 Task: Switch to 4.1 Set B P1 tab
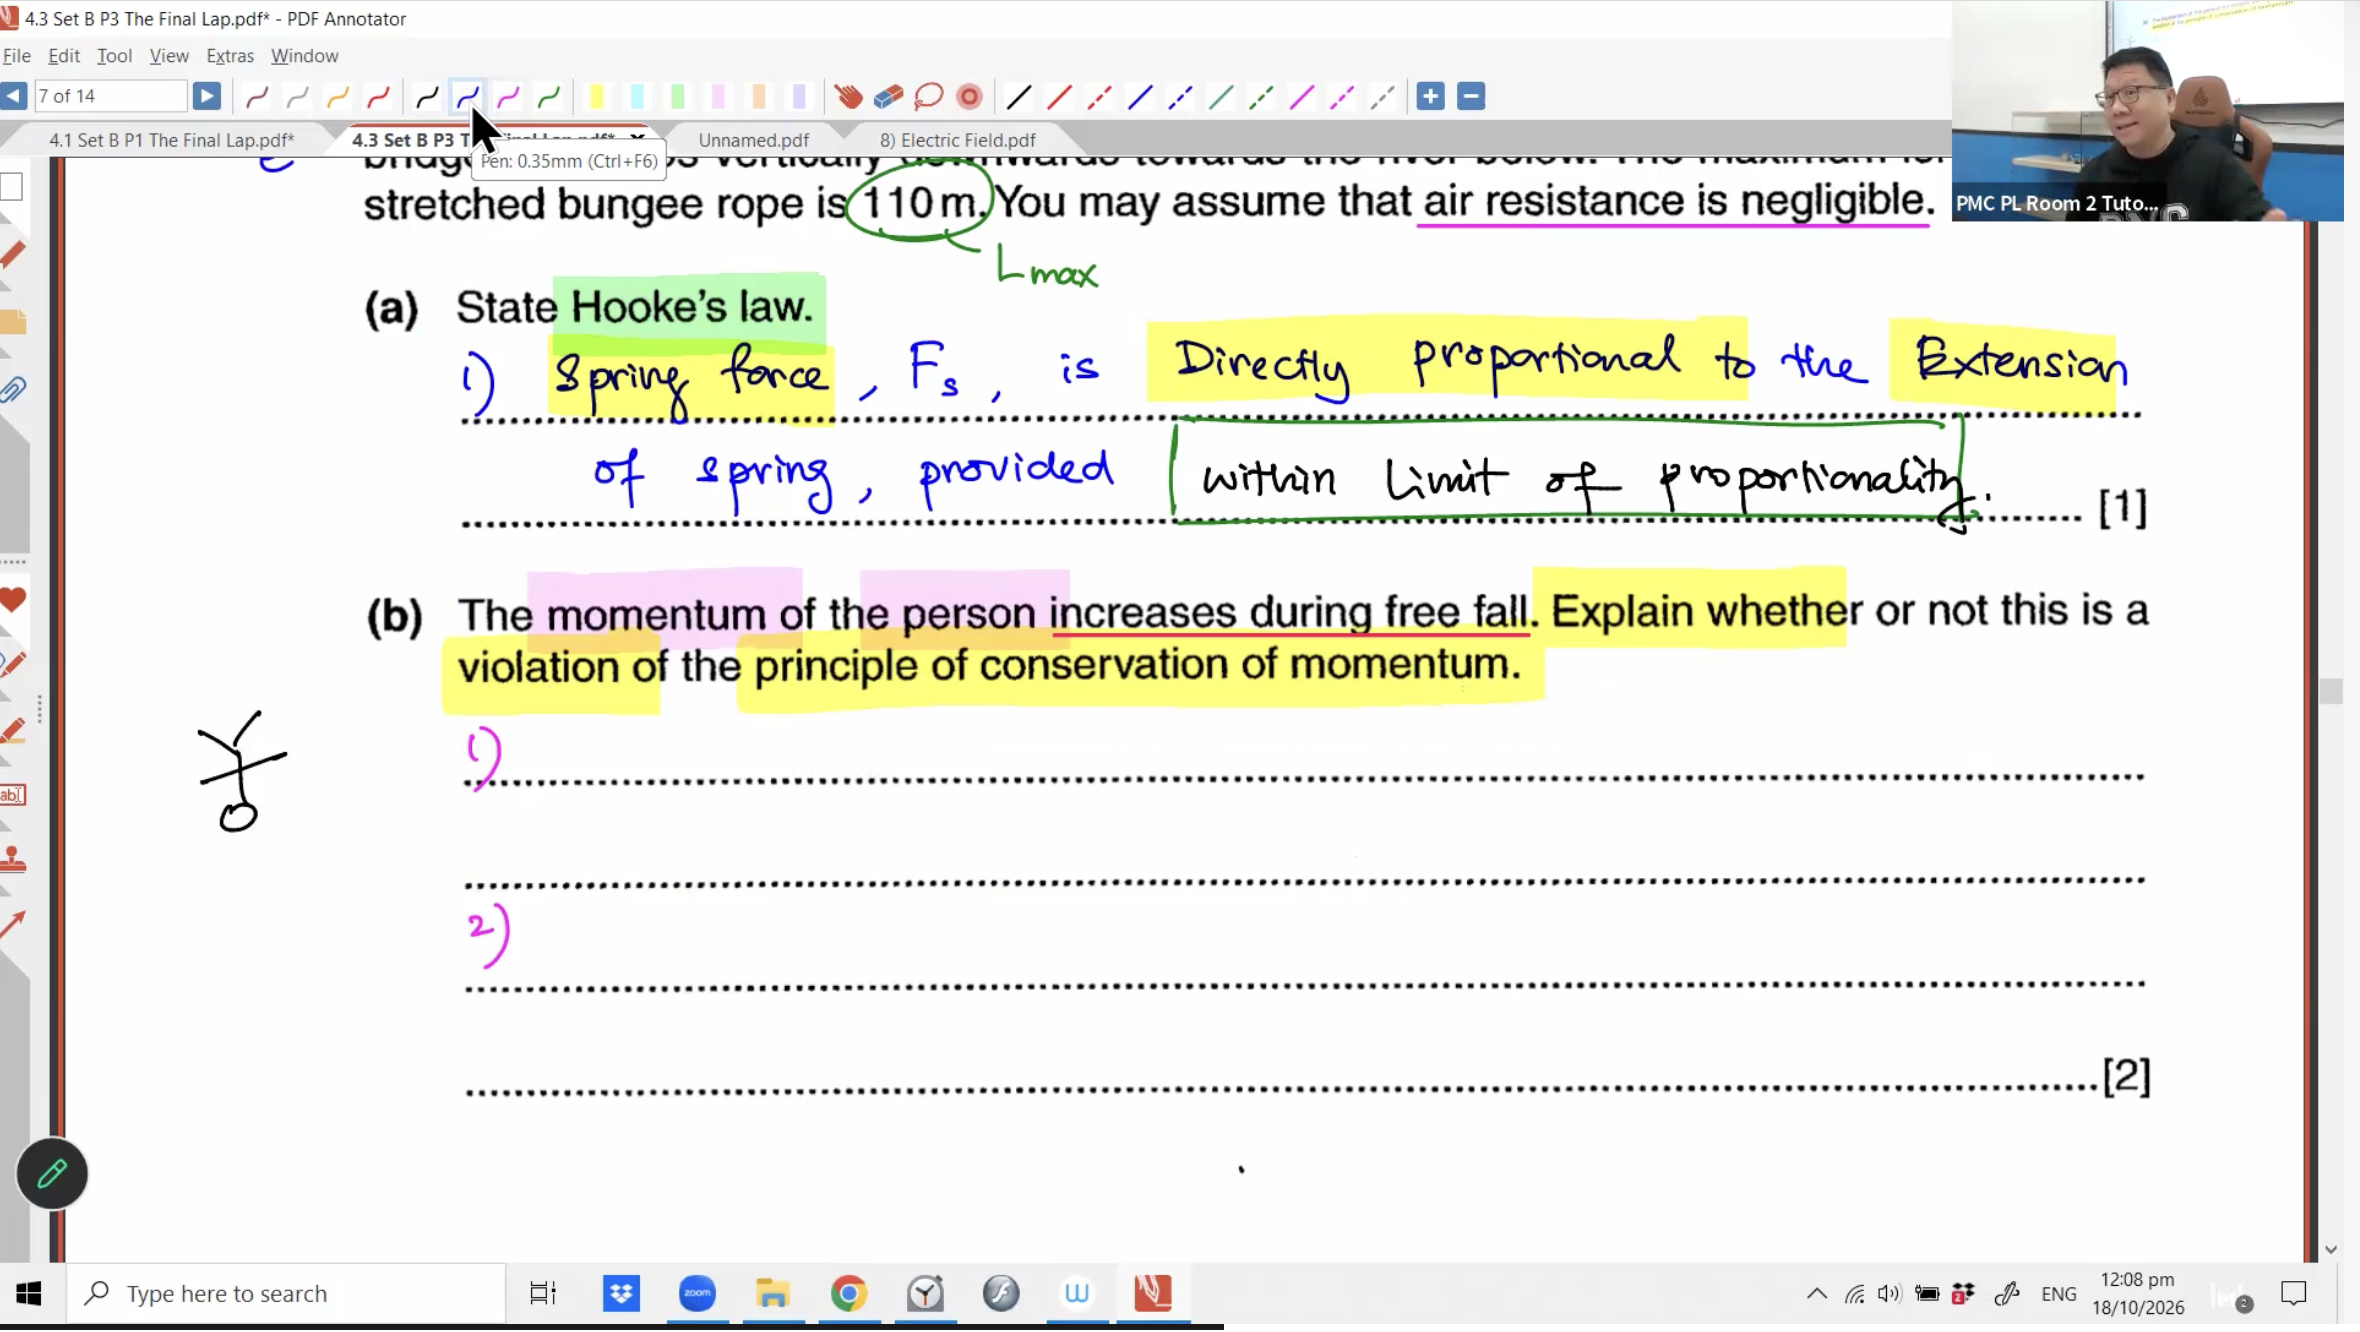coord(172,140)
